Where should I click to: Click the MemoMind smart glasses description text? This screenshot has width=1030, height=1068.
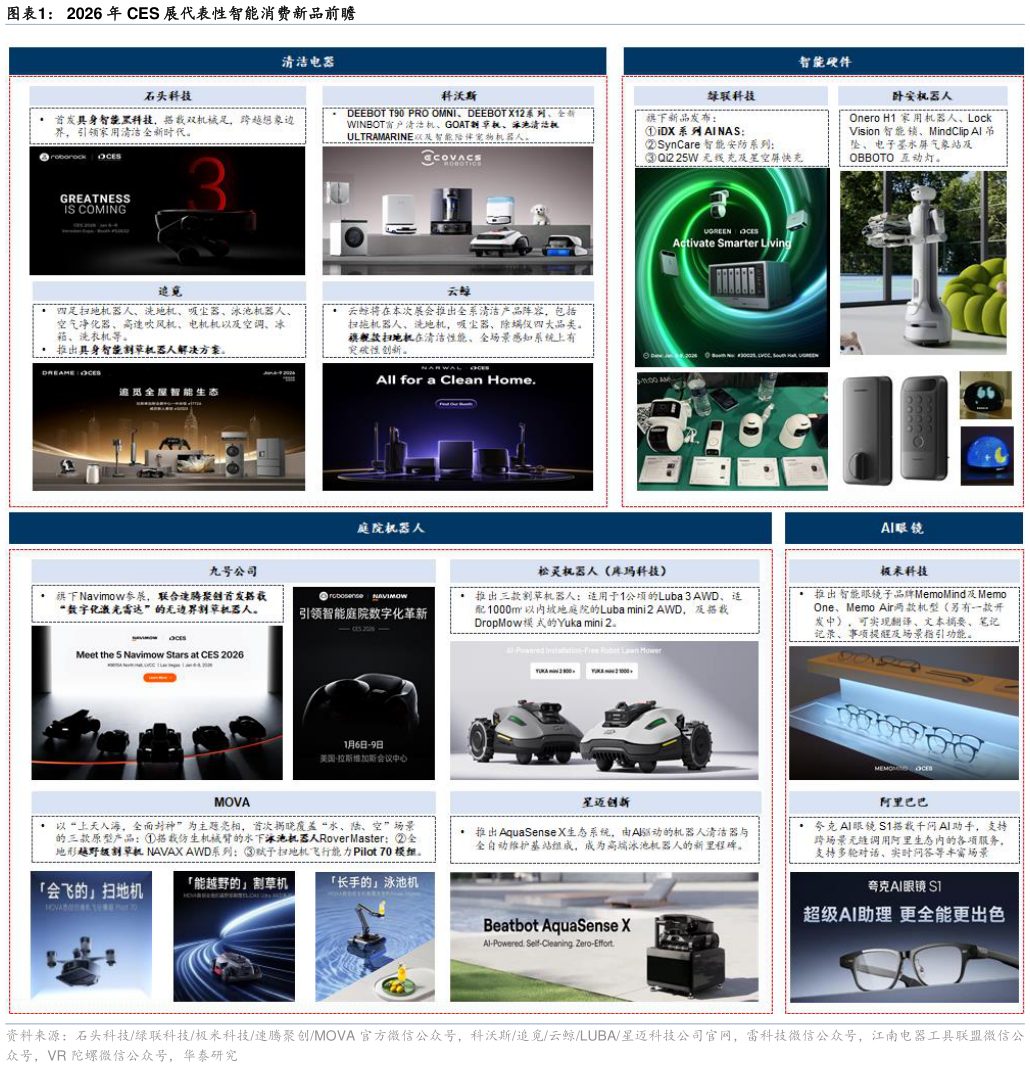point(903,614)
